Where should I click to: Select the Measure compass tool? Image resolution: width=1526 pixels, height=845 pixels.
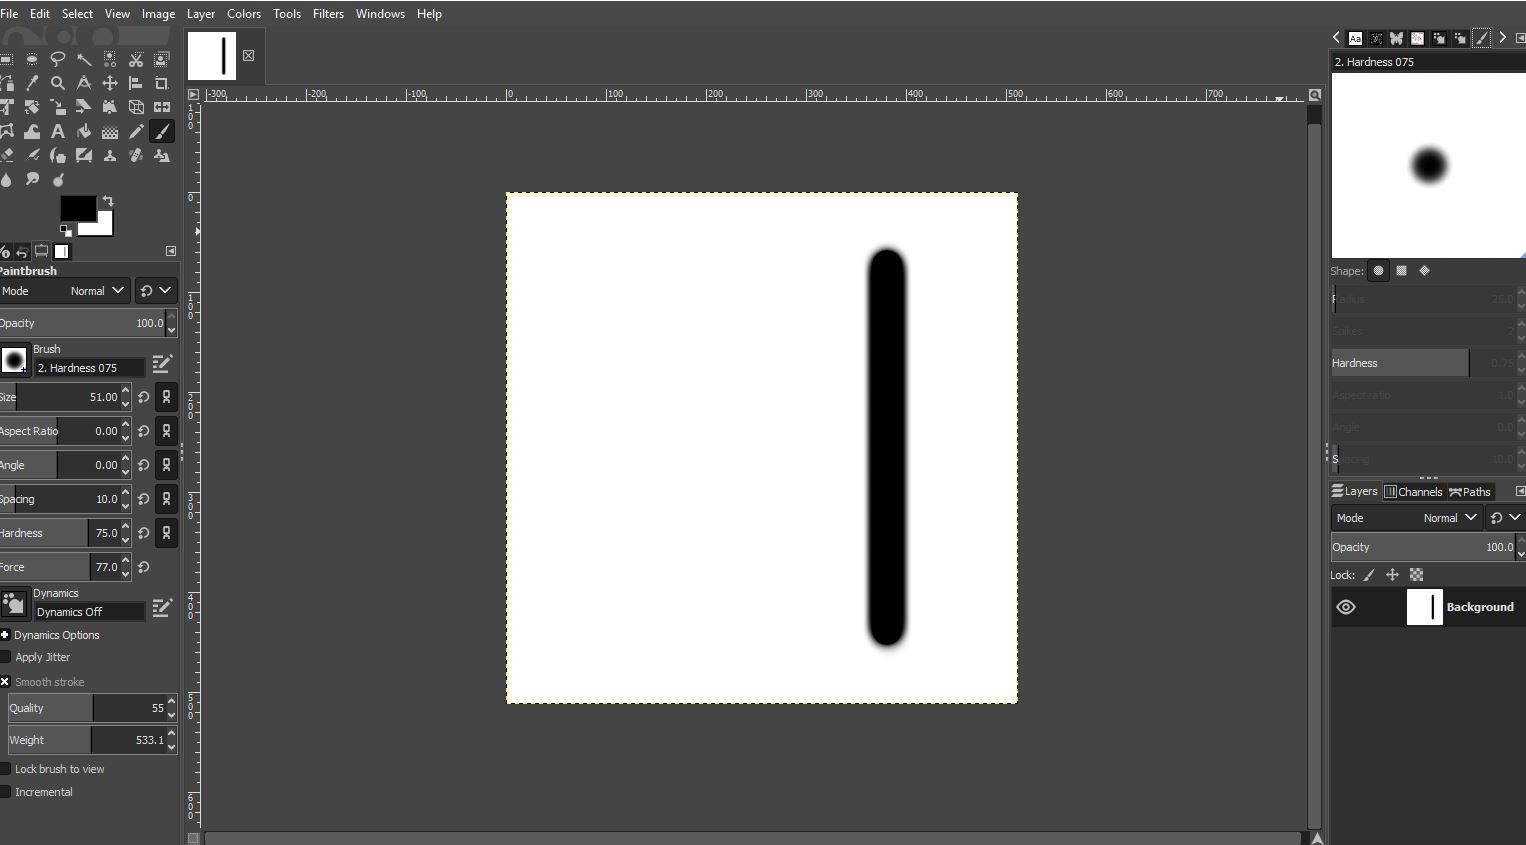84,83
